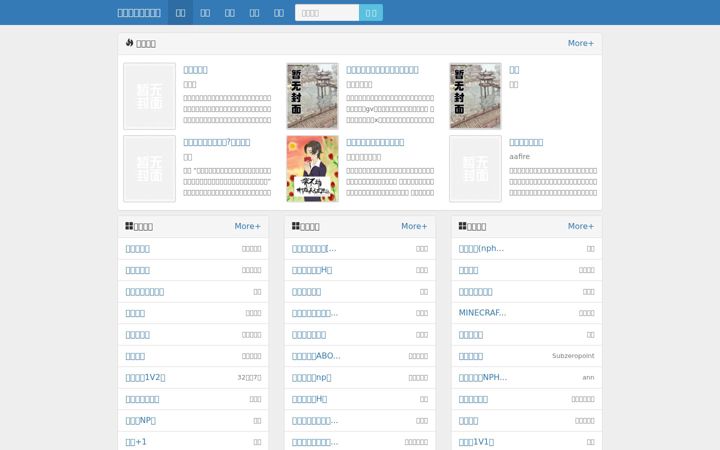This screenshot has width=720, height=450.
Task: Open the list entry ending with +1
Action: [x=136, y=442]
